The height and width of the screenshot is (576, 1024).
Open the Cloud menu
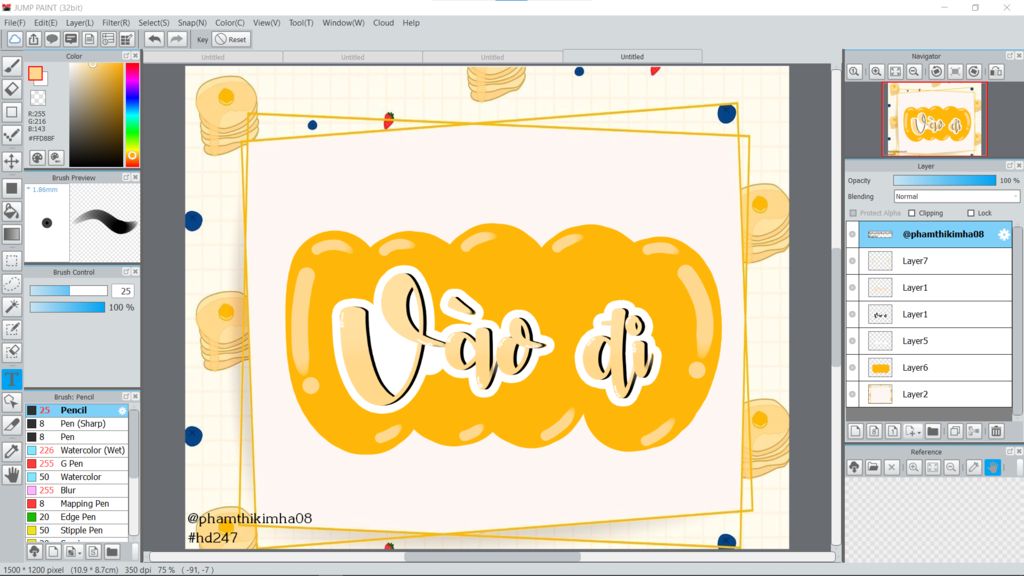pyautogui.click(x=383, y=23)
